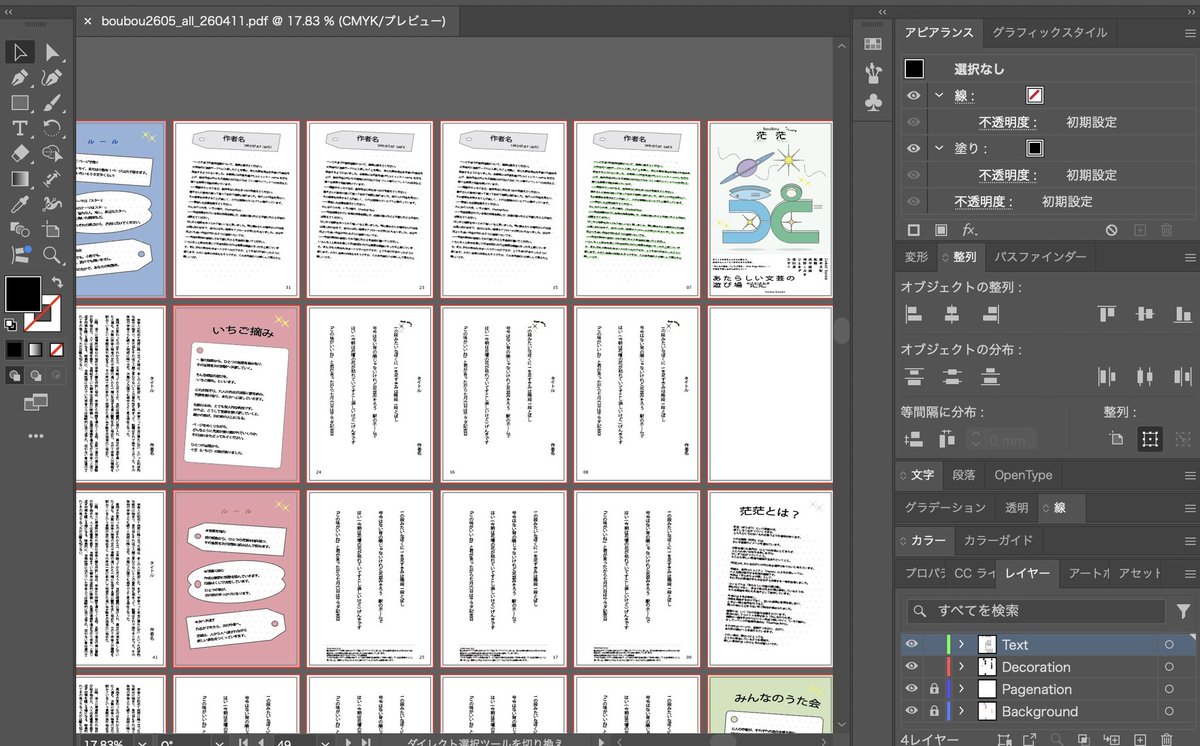This screenshot has height=746, width=1200.
Task: Select the Curvature tool
Action: coord(52,77)
